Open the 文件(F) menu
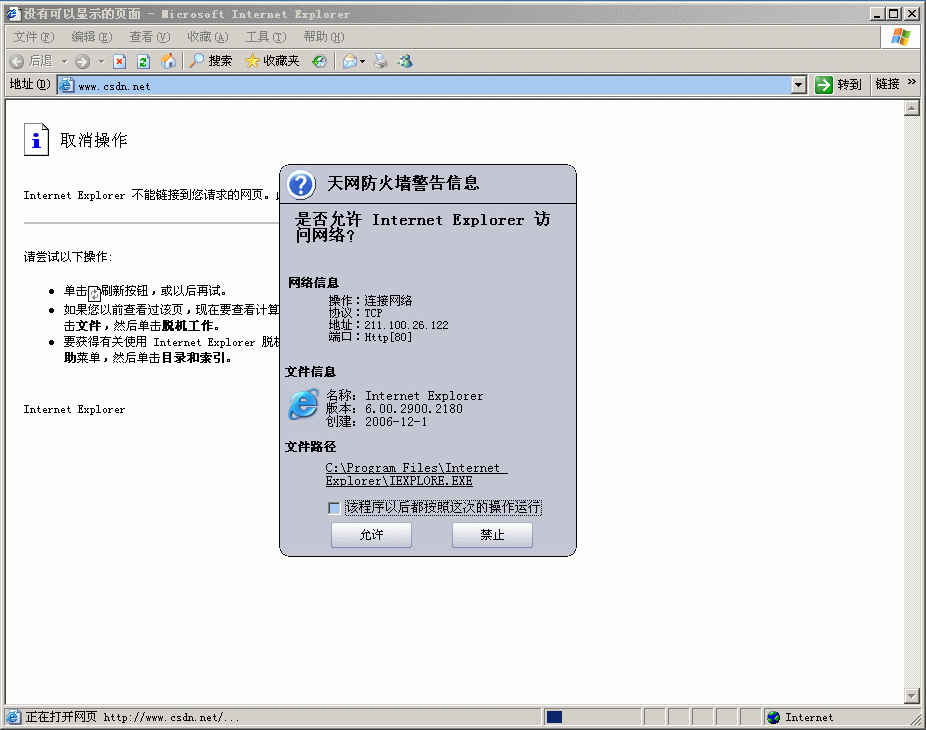The image size is (926, 730). [x=34, y=37]
